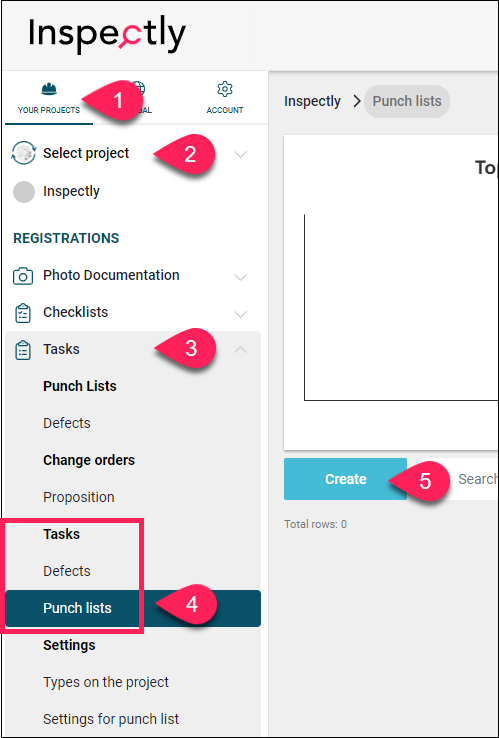This screenshot has width=499, height=738.
Task: Click the blue Create button
Action: 346,479
